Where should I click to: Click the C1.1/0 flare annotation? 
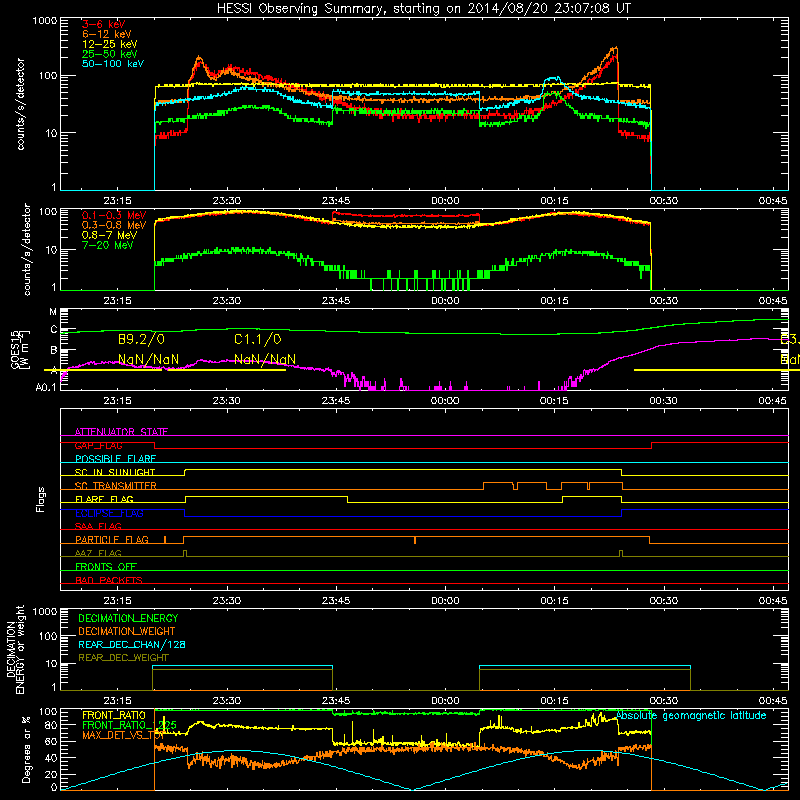(258, 339)
